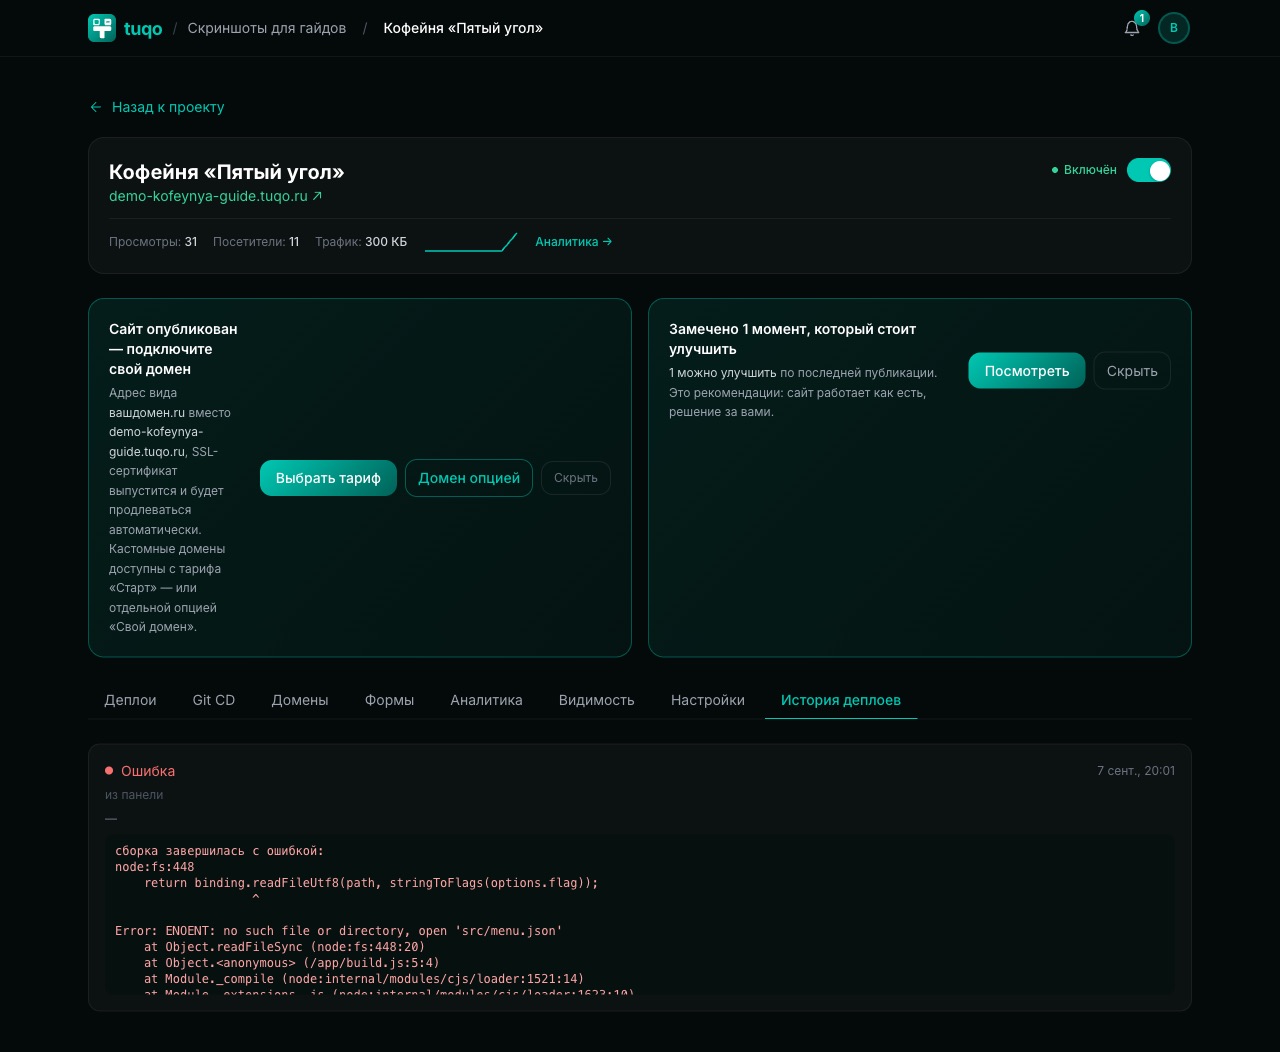Toggle the site Включён switch
This screenshot has width=1280, height=1052.
pos(1149,170)
